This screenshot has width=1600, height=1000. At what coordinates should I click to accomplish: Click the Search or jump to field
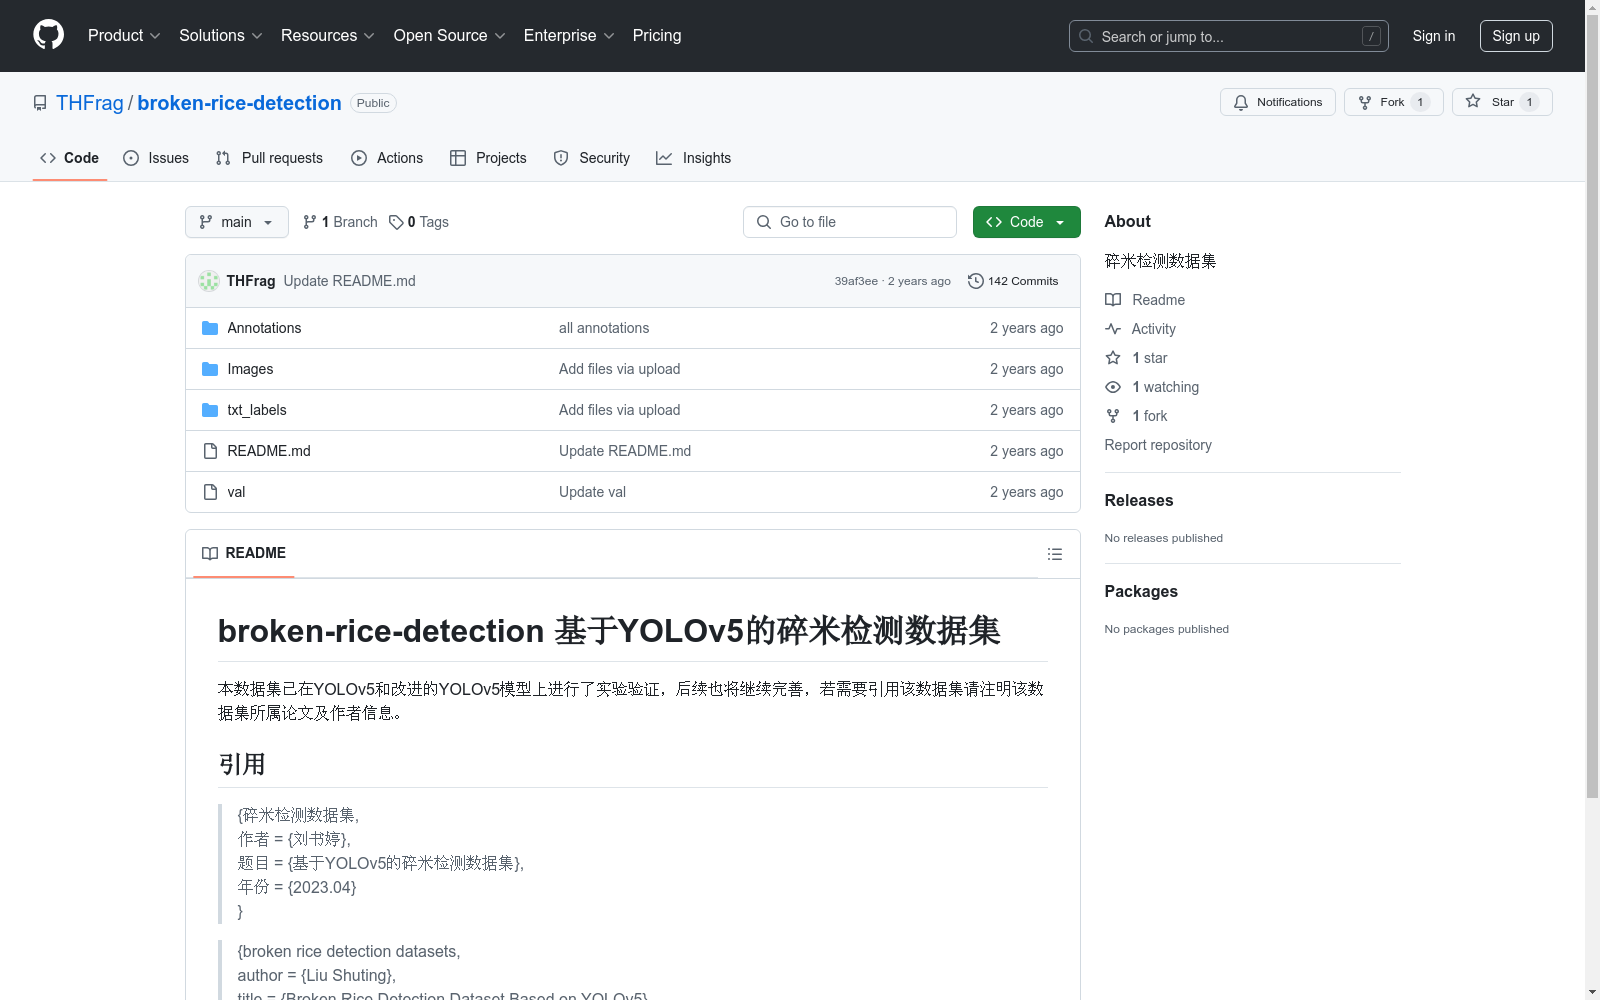pyautogui.click(x=1229, y=36)
